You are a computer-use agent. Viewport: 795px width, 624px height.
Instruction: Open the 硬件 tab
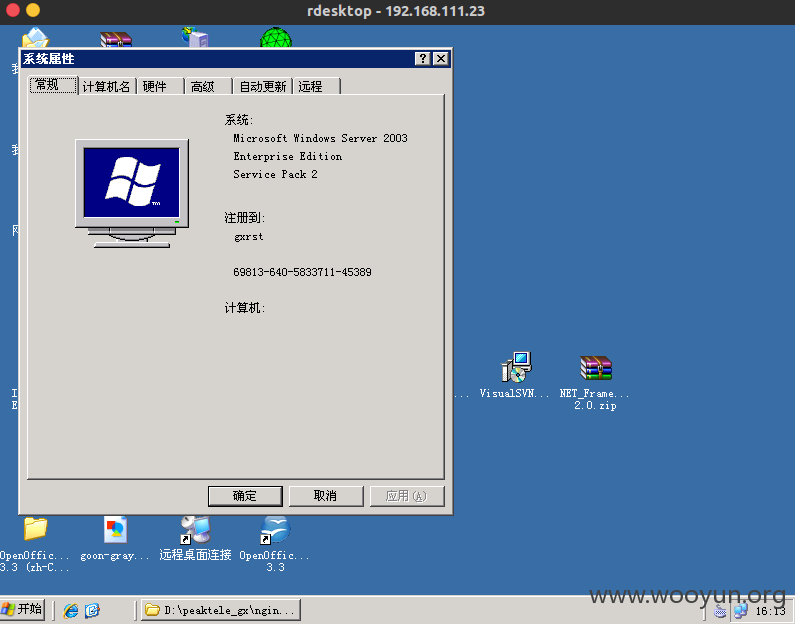point(159,86)
